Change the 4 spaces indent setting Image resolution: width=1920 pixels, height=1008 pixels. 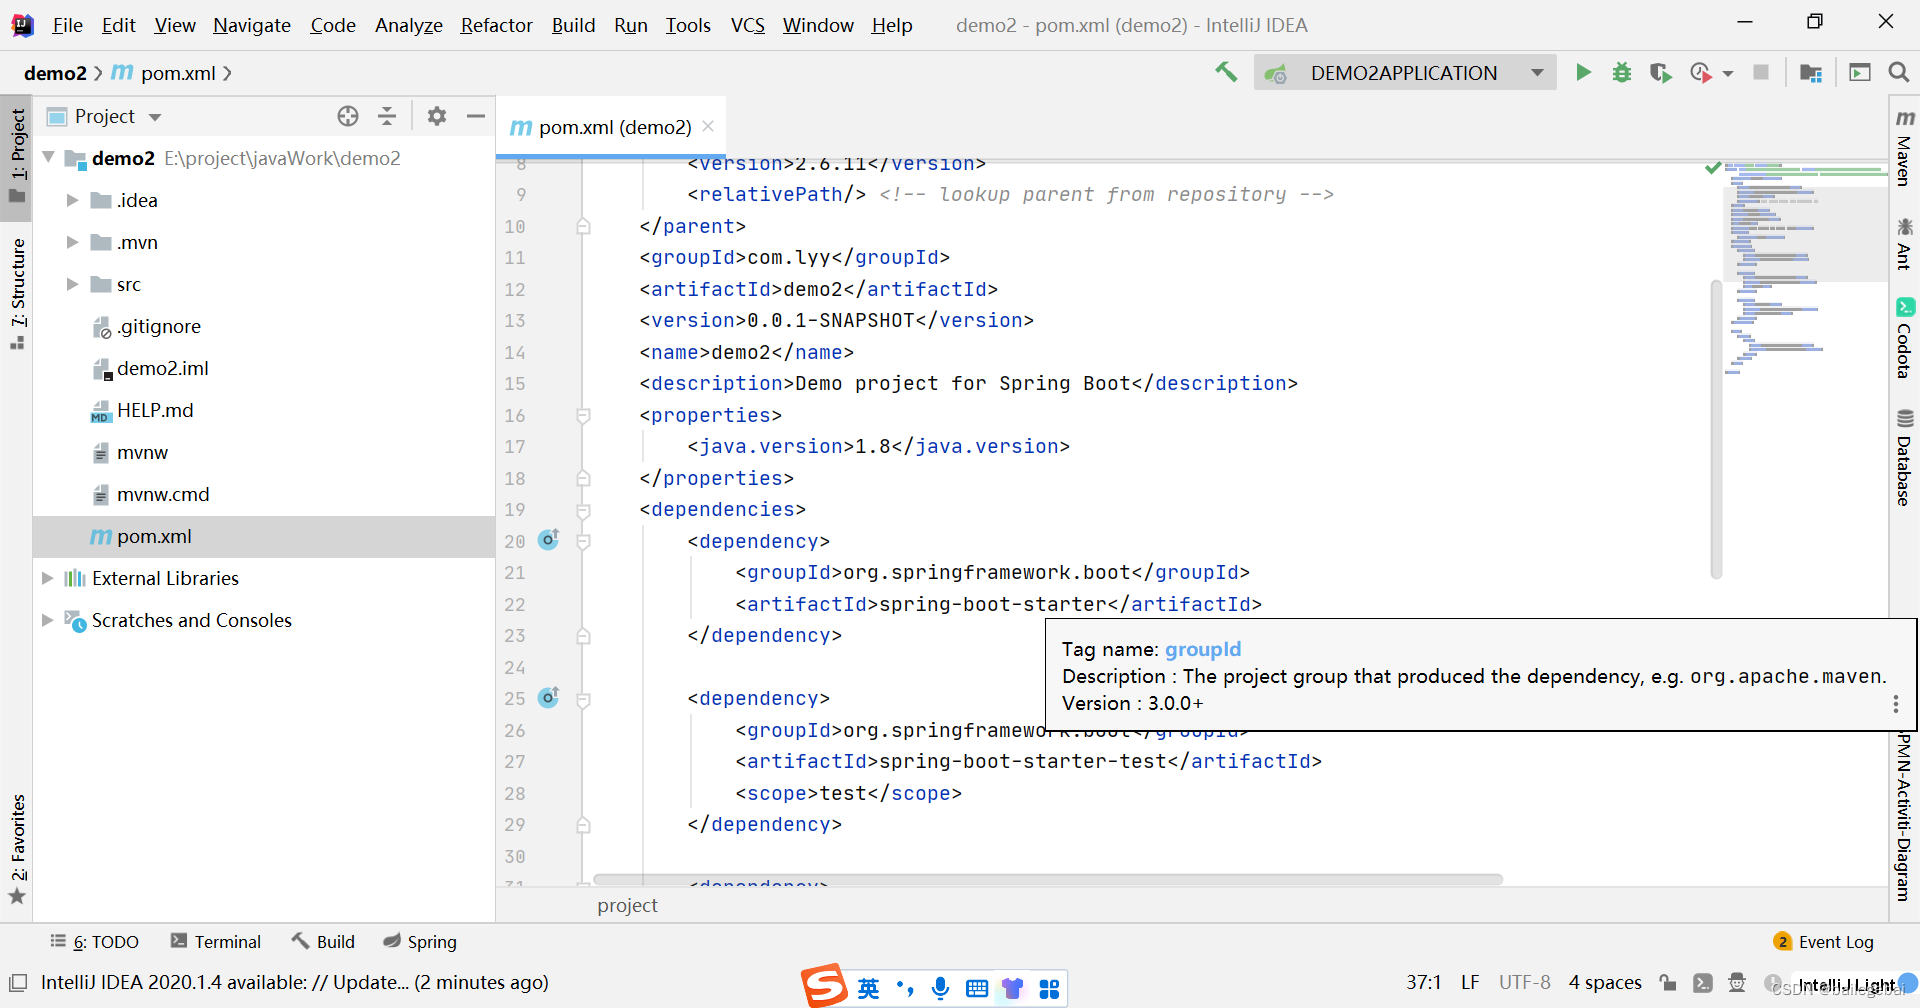pos(1605,982)
